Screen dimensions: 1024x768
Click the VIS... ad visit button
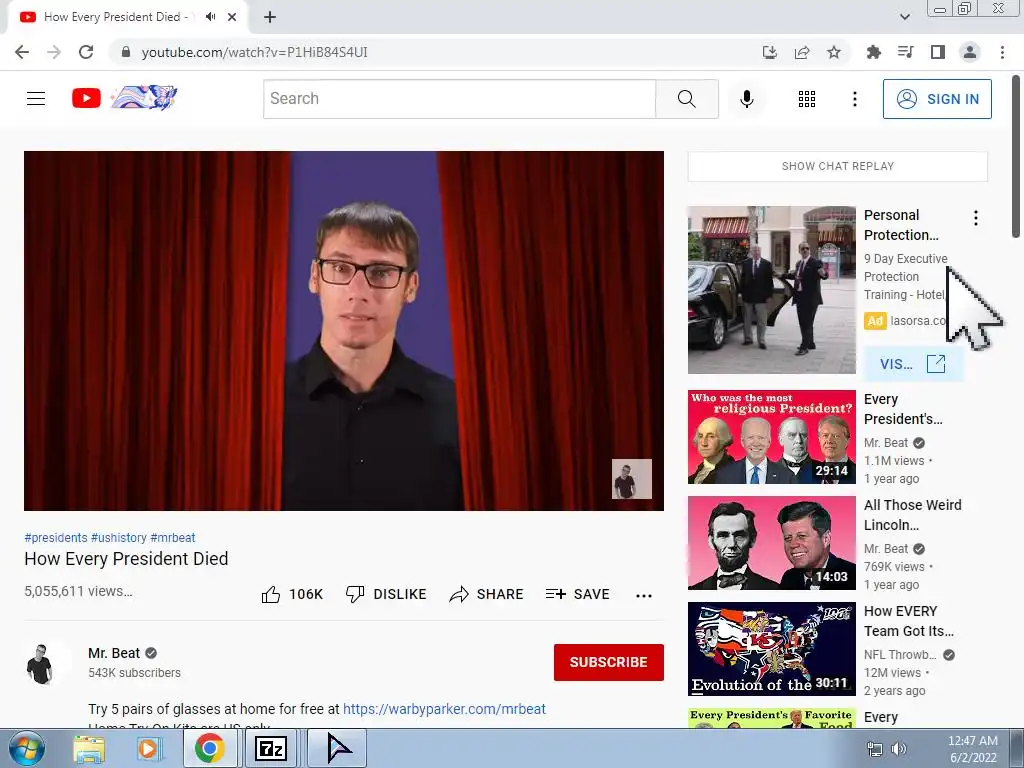912,364
